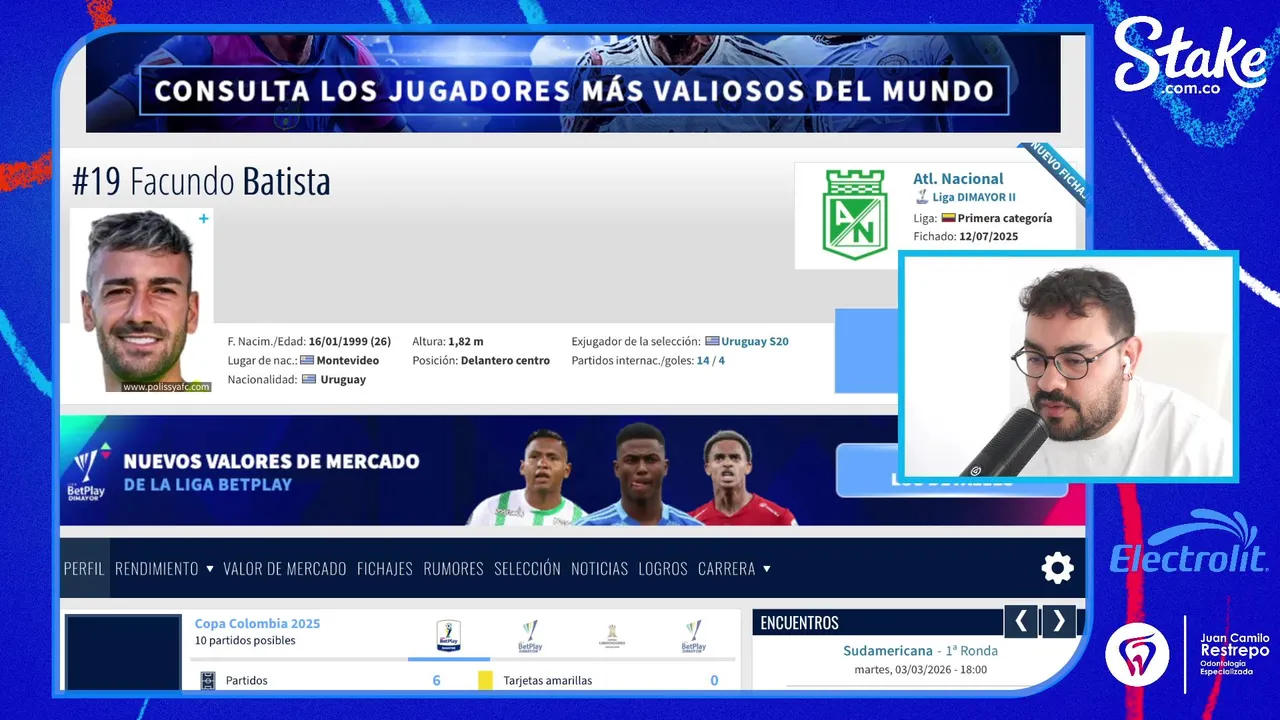Click the 'Montevideo' birthplace text
1280x720 pixels.
[x=347, y=360]
